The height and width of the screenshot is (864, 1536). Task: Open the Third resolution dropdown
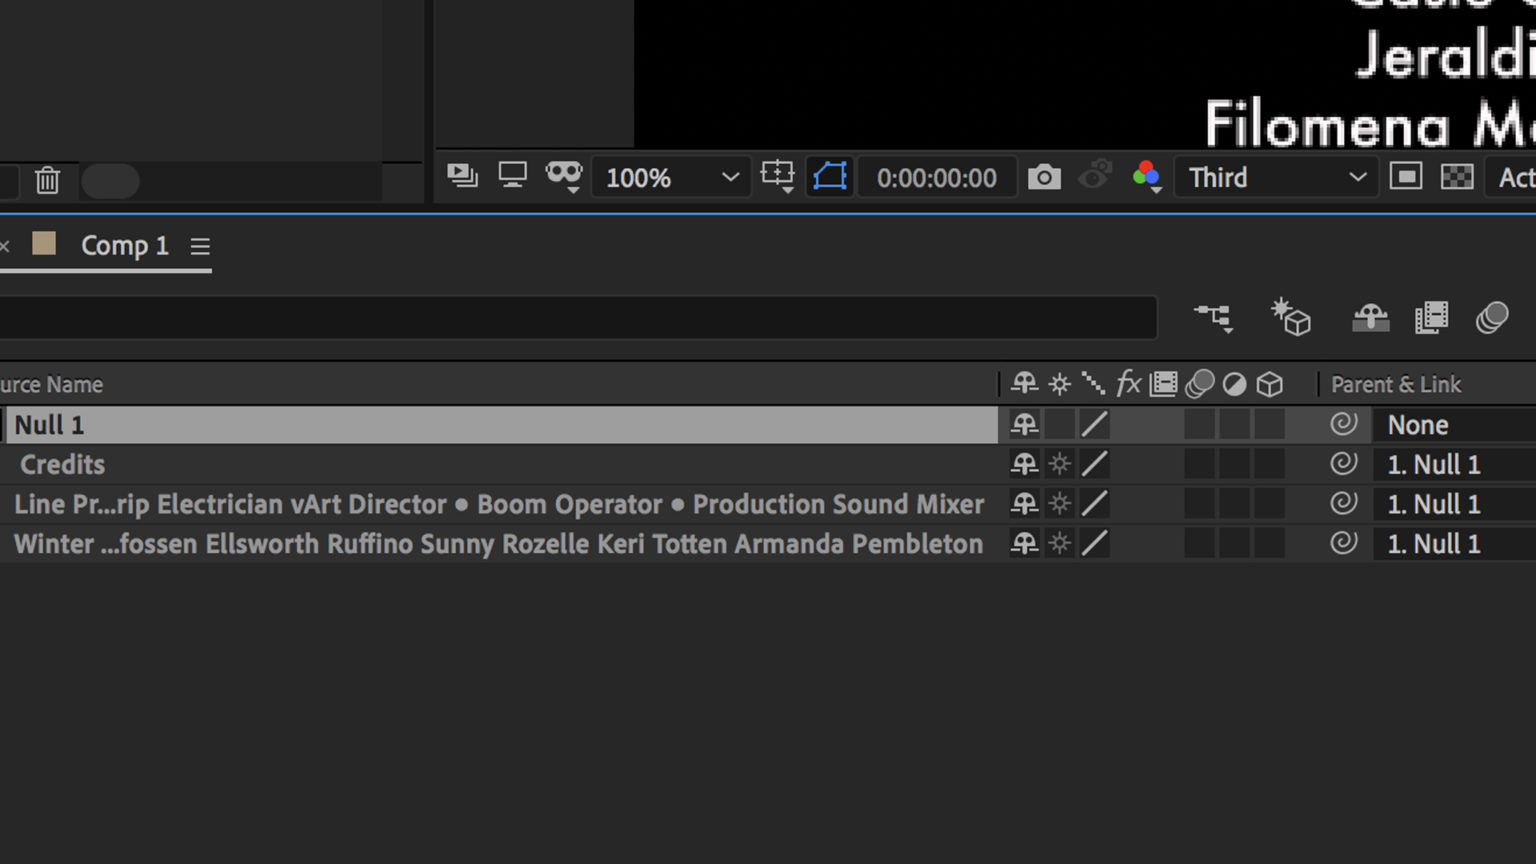[x=1276, y=177]
